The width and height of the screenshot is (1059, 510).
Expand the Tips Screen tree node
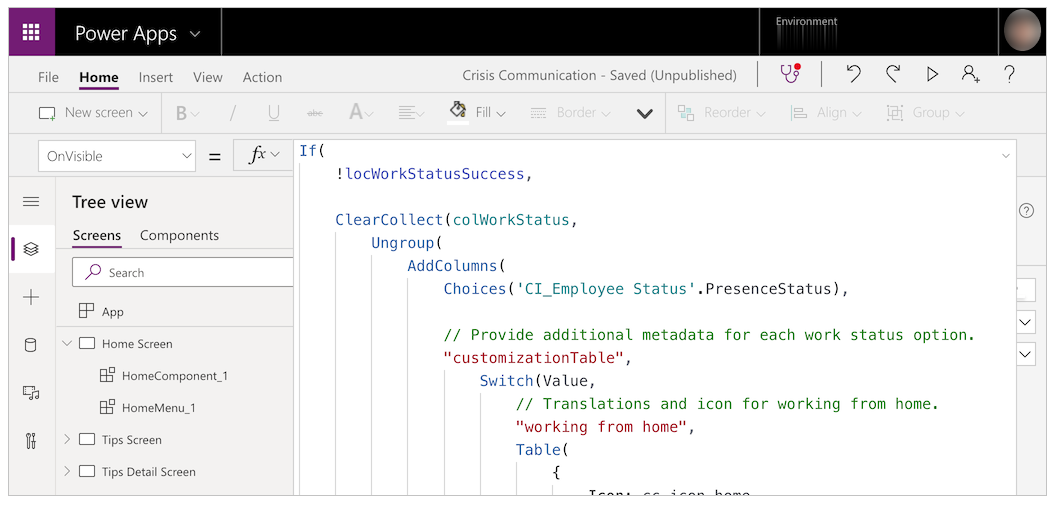tap(67, 440)
